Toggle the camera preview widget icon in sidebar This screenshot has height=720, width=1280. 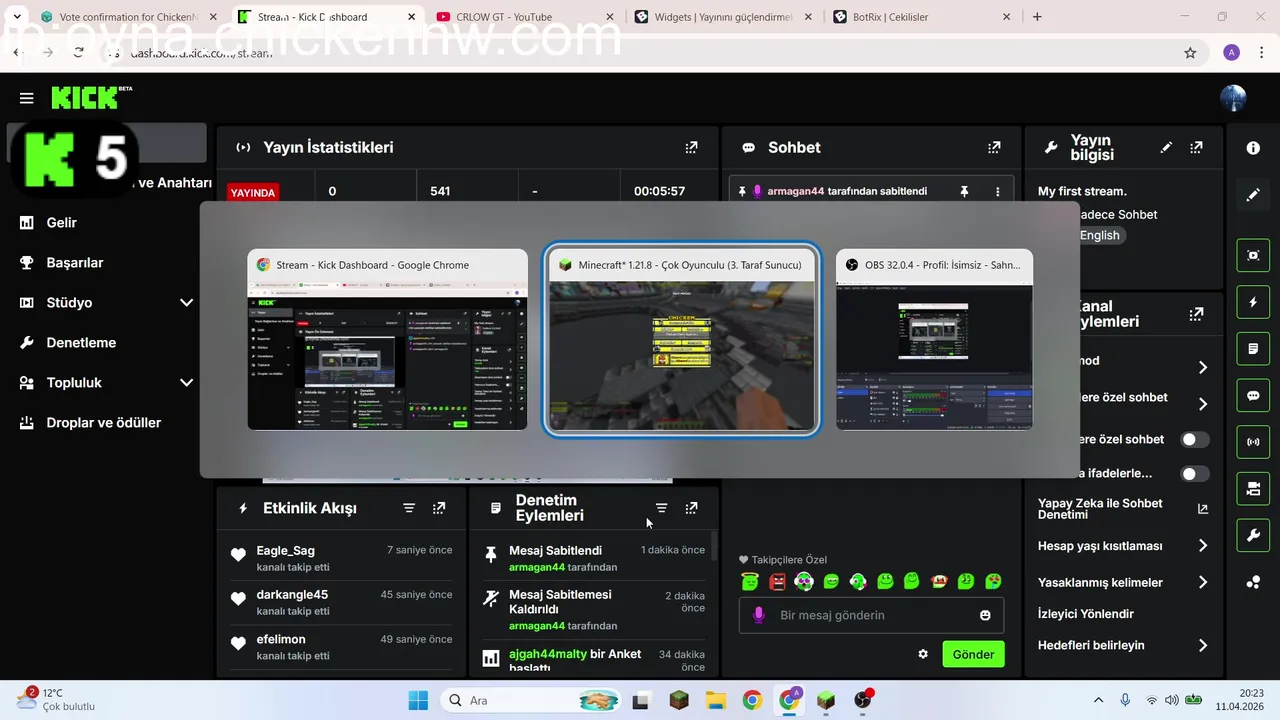point(1253,489)
